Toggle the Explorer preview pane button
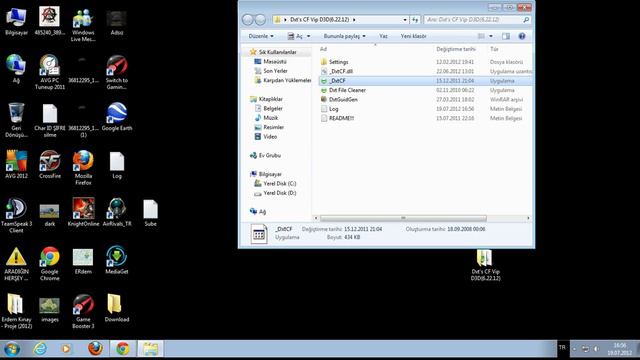This screenshot has height=360, width=640. (506, 36)
